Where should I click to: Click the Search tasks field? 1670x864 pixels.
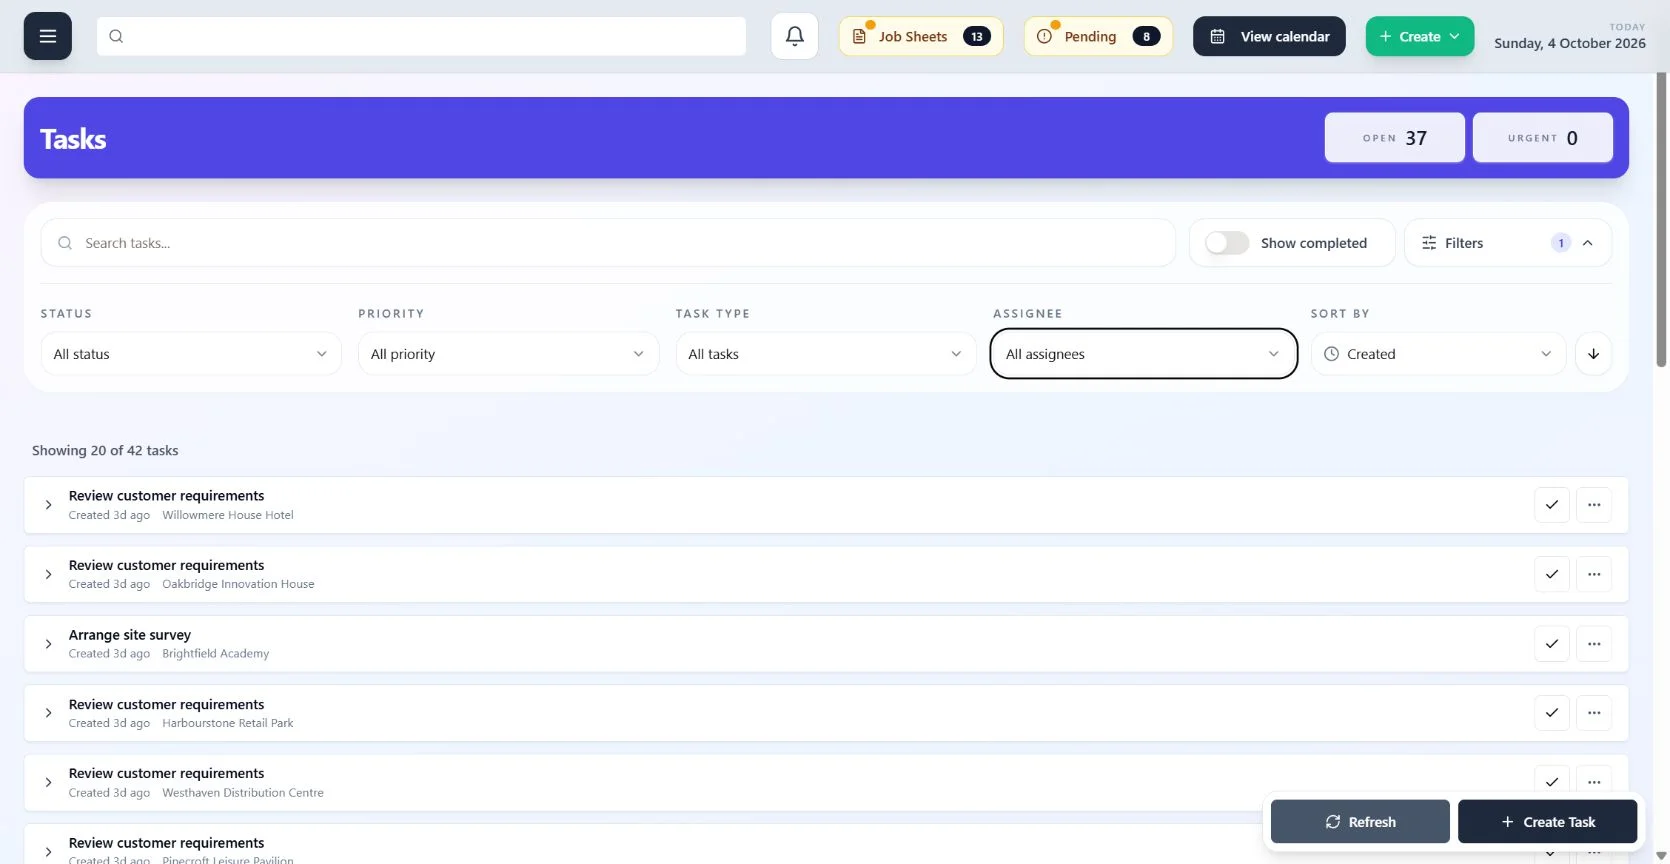point(608,243)
